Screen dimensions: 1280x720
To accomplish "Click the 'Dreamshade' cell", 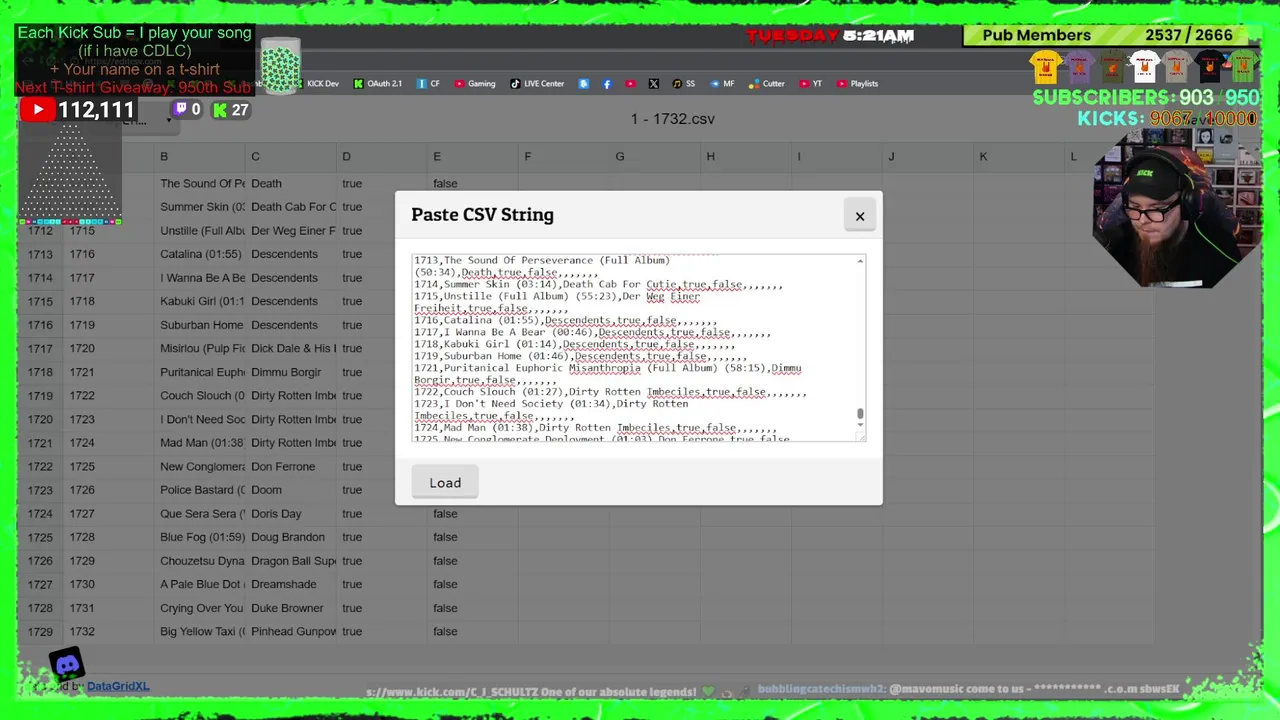I will point(291,584).
